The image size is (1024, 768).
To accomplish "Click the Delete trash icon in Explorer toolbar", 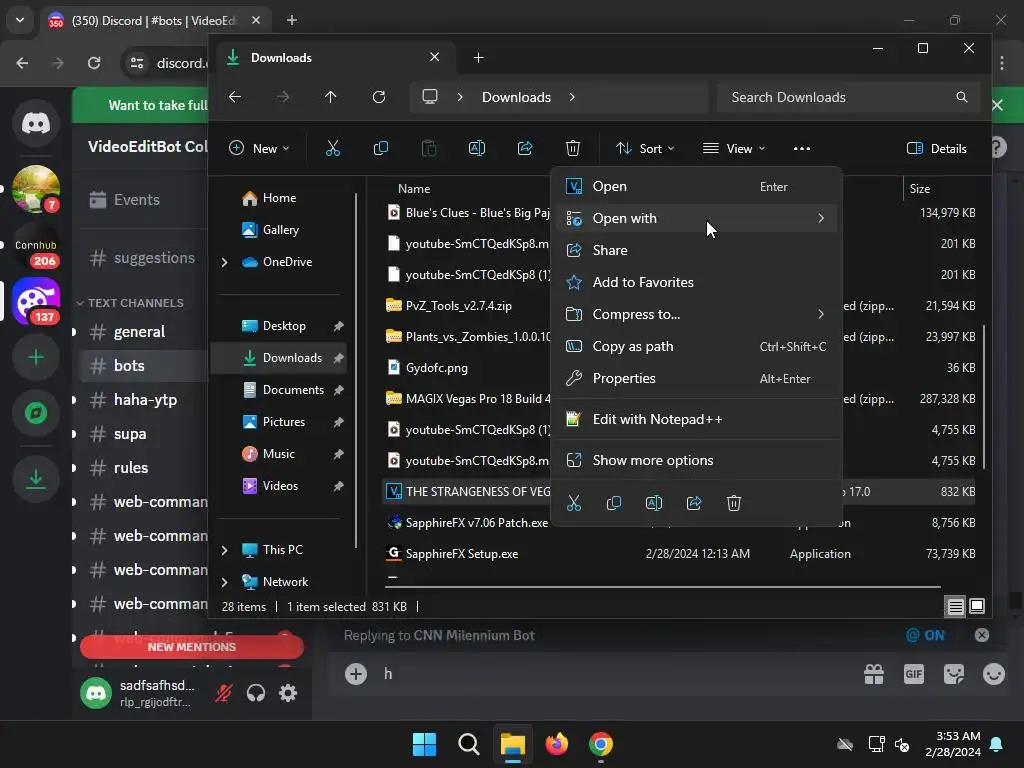I will click(x=573, y=149).
